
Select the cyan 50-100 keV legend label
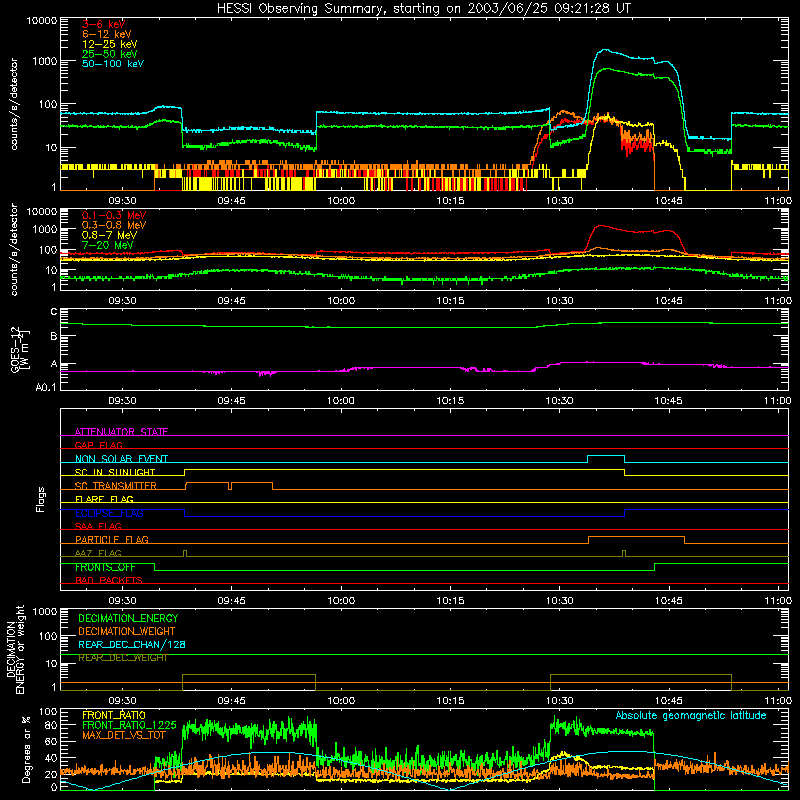[113, 64]
